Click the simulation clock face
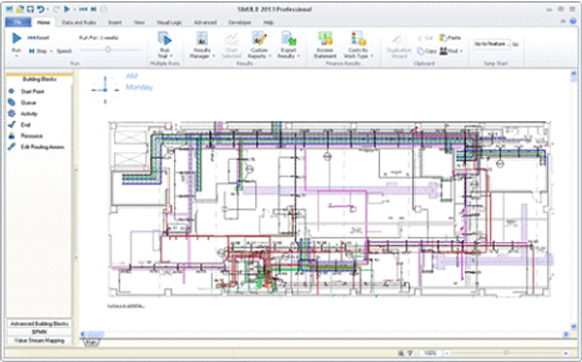Image resolution: width=582 pixels, height=362 pixels. [105, 89]
